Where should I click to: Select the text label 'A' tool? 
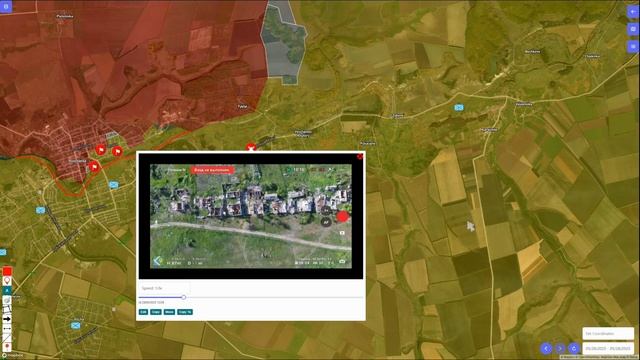[x=7, y=290]
